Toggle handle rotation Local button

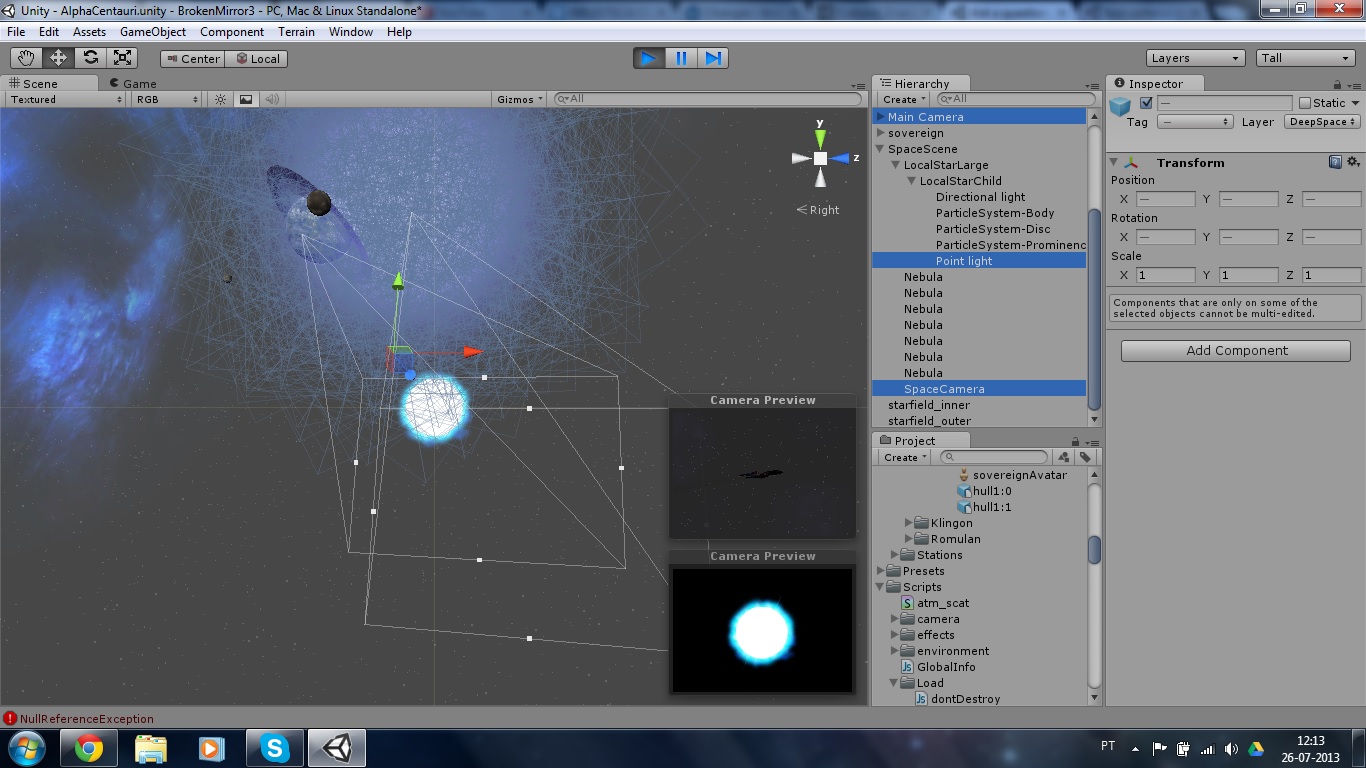click(x=257, y=59)
